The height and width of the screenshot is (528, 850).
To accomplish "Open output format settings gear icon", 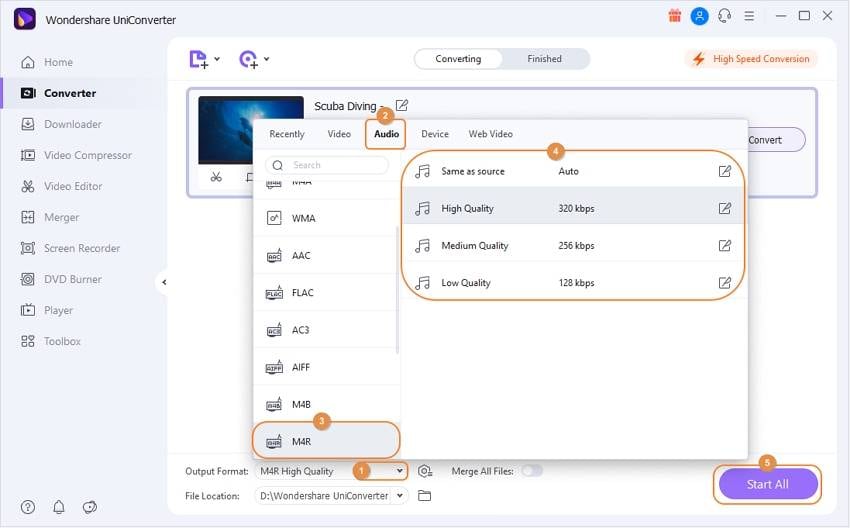I will point(425,471).
